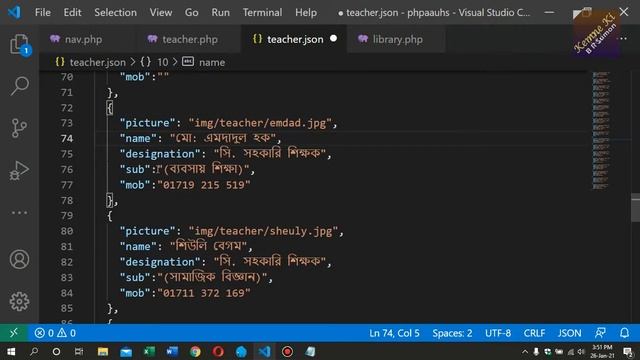640x360 pixels.
Task: Open the feedback icon in status bar
Action: pyautogui.click(x=600, y=333)
